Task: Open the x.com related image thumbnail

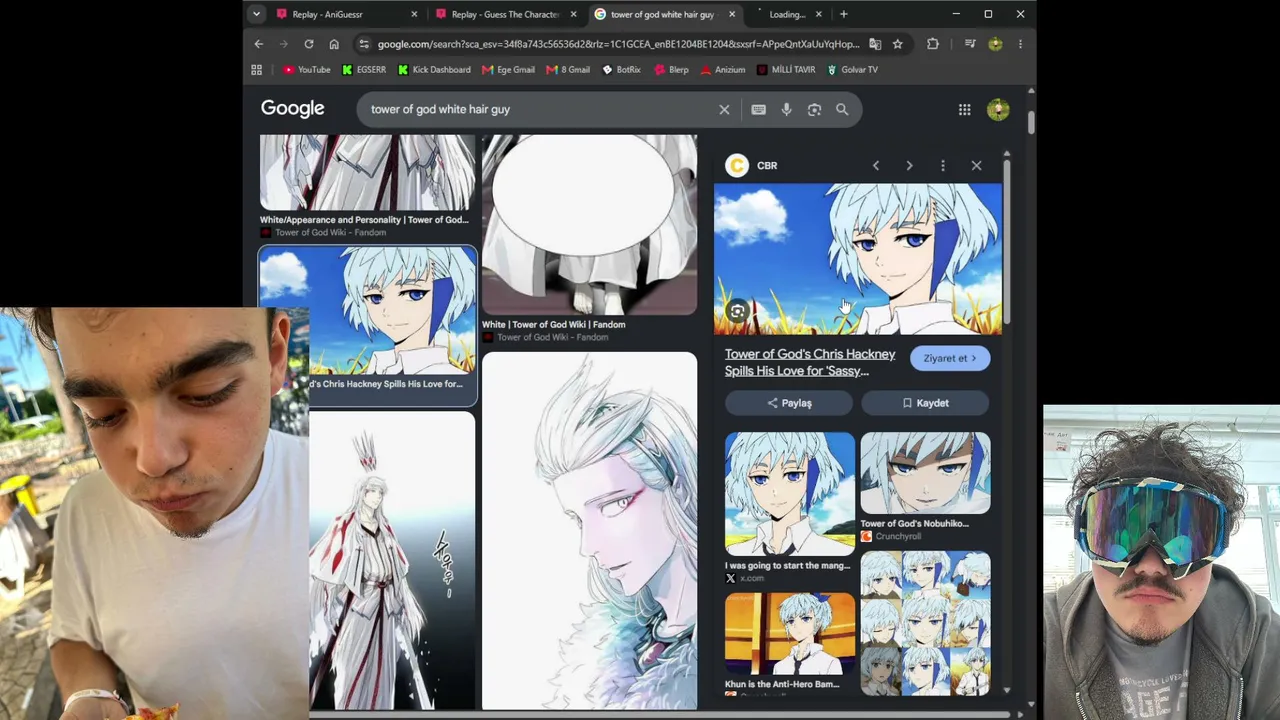Action: pos(790,494)
